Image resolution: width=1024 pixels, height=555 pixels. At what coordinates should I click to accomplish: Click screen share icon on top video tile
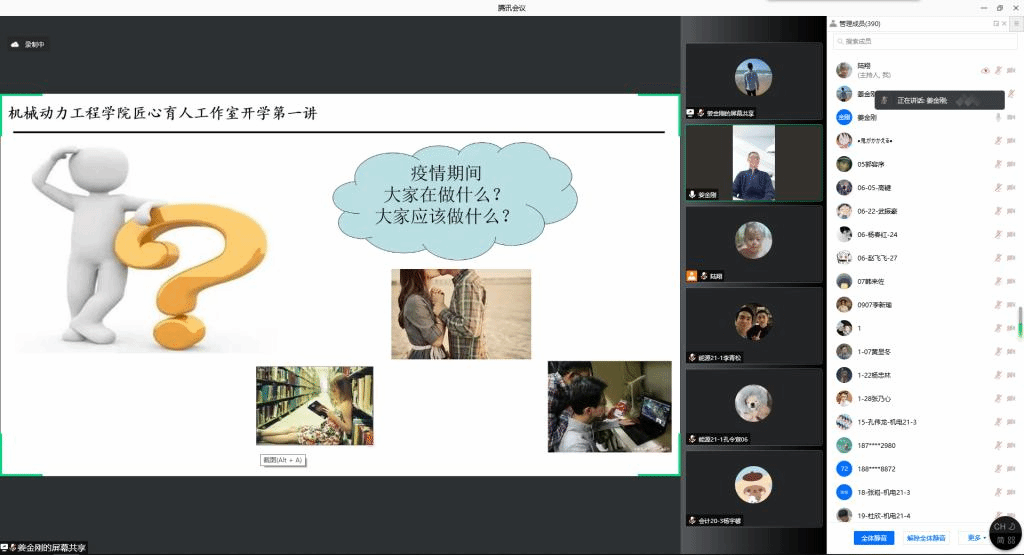click(x=690, y=113)
